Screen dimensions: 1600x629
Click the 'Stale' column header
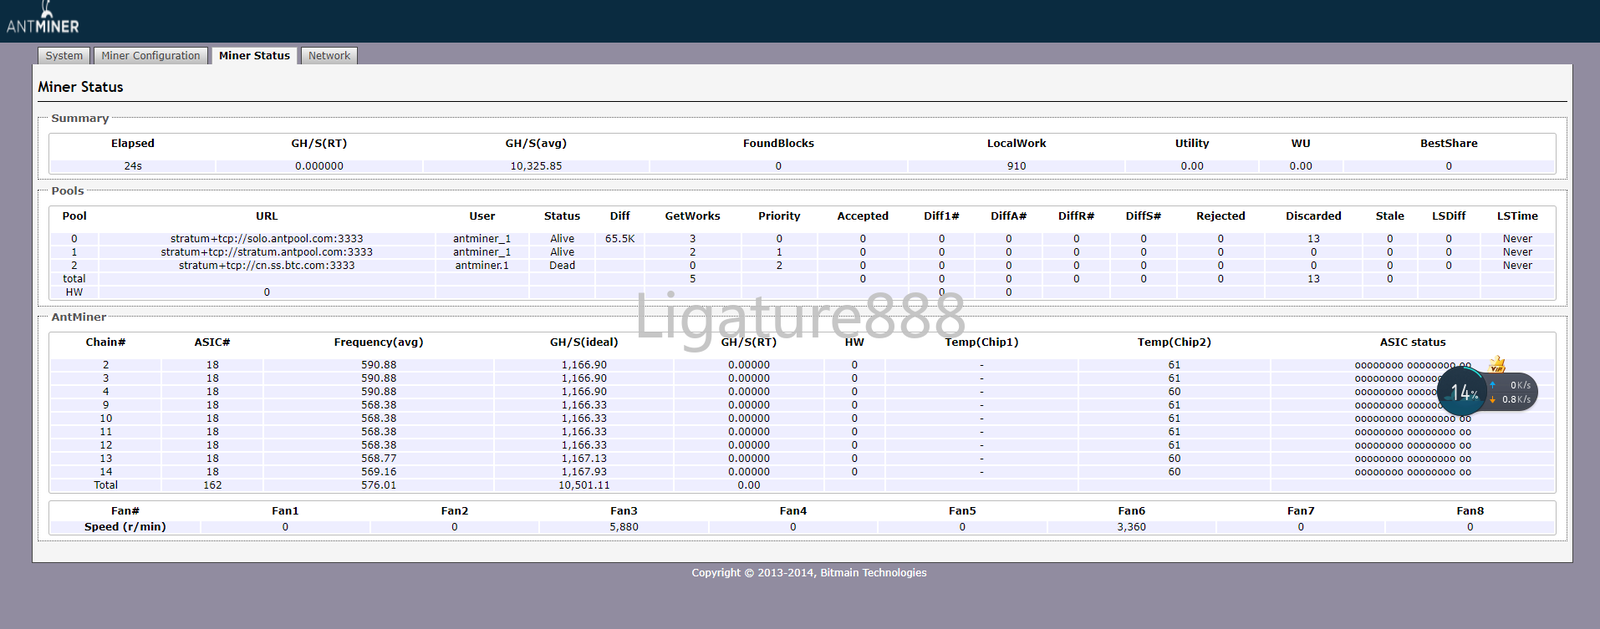[1390, 216]
